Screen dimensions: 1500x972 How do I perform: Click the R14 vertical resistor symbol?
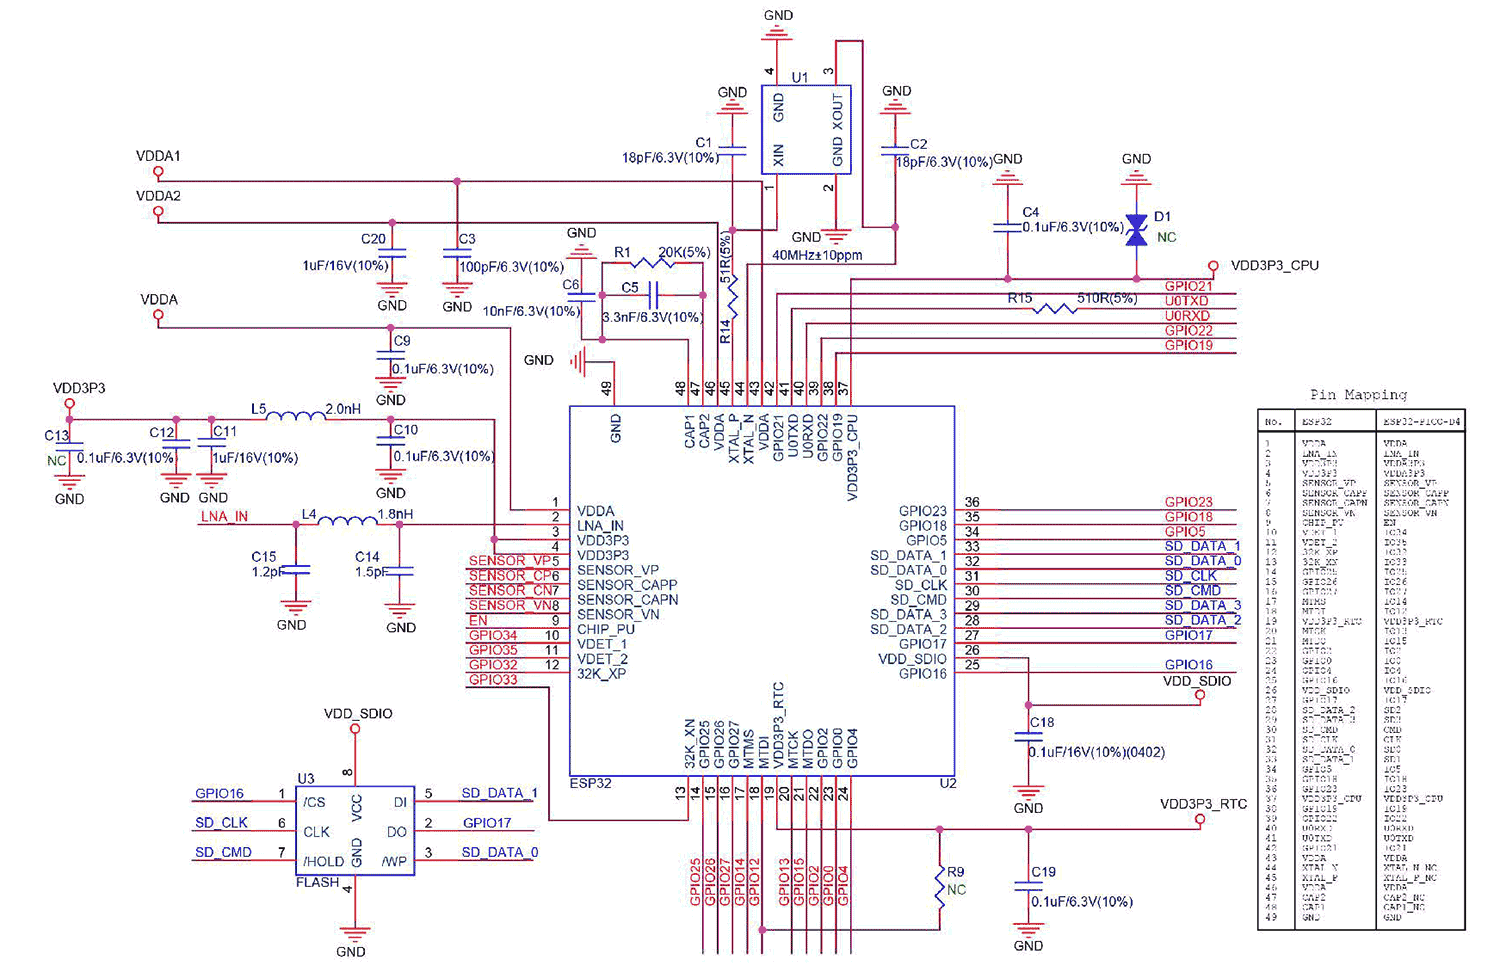coord(733,296)
